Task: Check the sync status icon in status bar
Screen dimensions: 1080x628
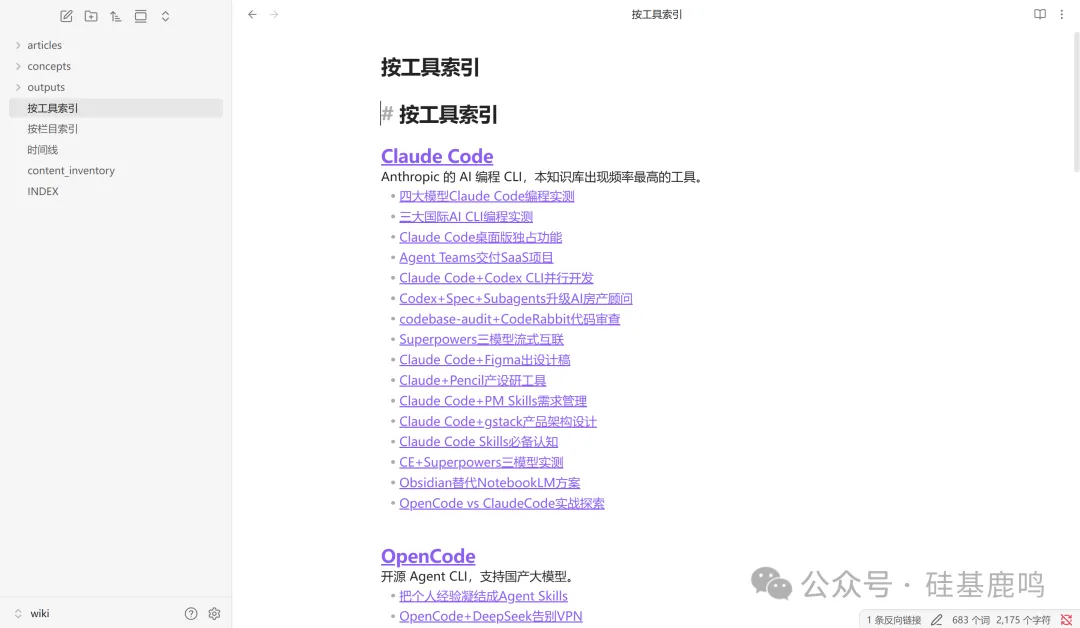Action: (x=1064, y=619)
